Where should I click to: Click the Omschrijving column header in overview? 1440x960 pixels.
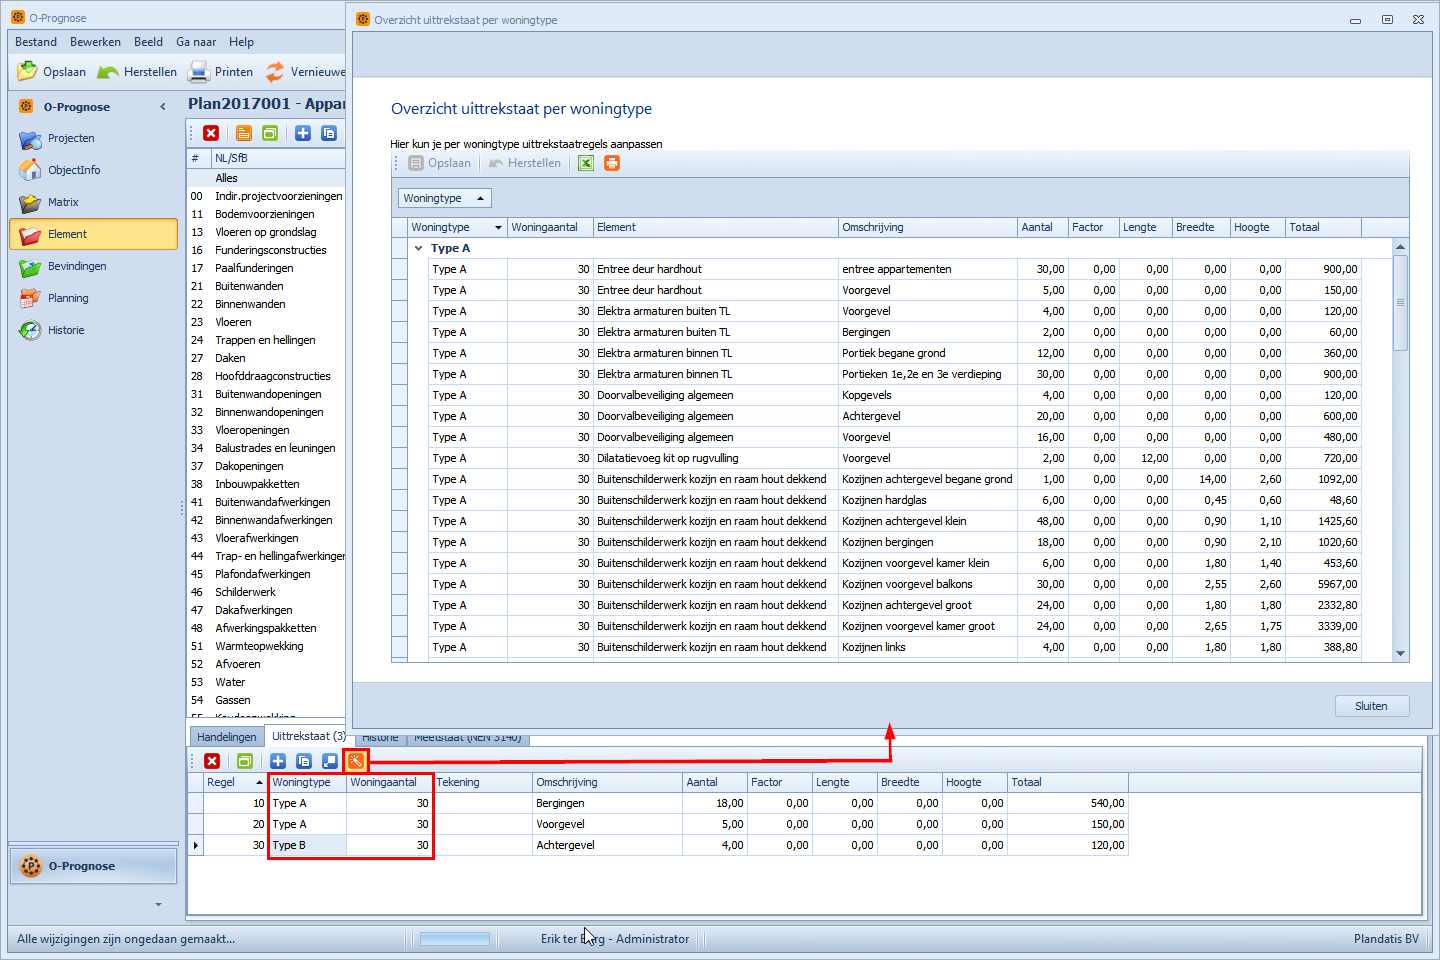click(927, 227)
